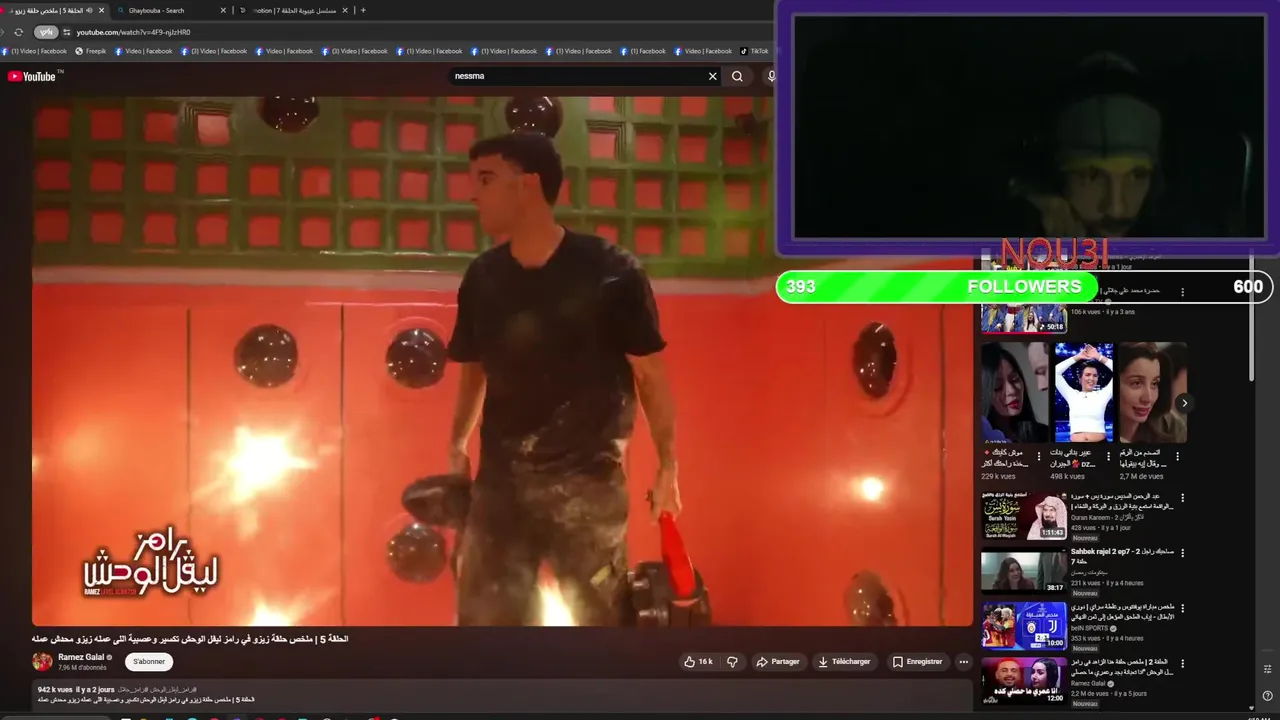Open Ramez Galal channel avatar
Viewport: 1280px width, 720px height.
[x=42, y=661]
